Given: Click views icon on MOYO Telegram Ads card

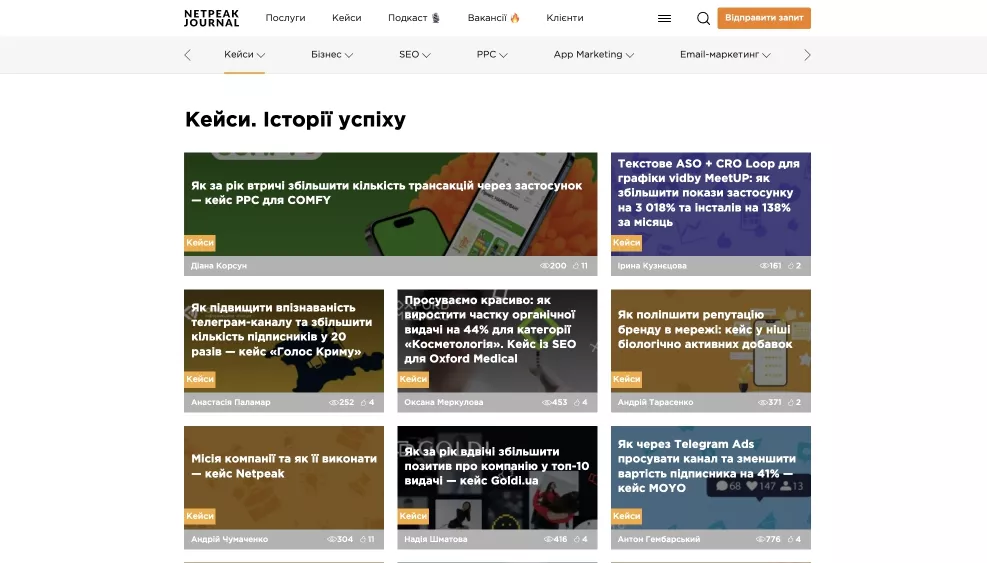Looking at the screenshot, I should (x=760, y=540).
